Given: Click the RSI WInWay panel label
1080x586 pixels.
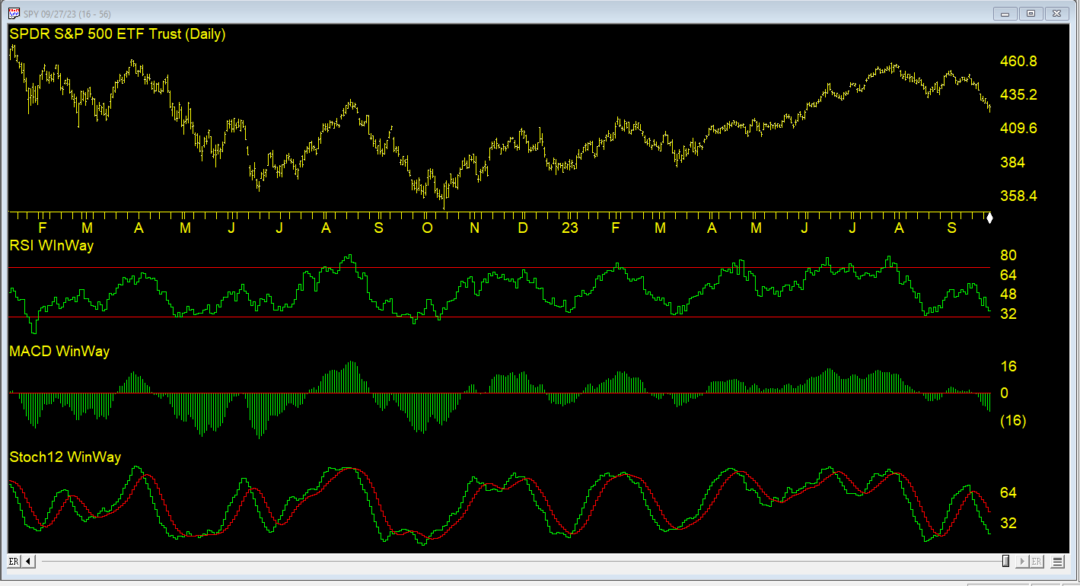Looking at the screenshot, I should pos(50,245).
